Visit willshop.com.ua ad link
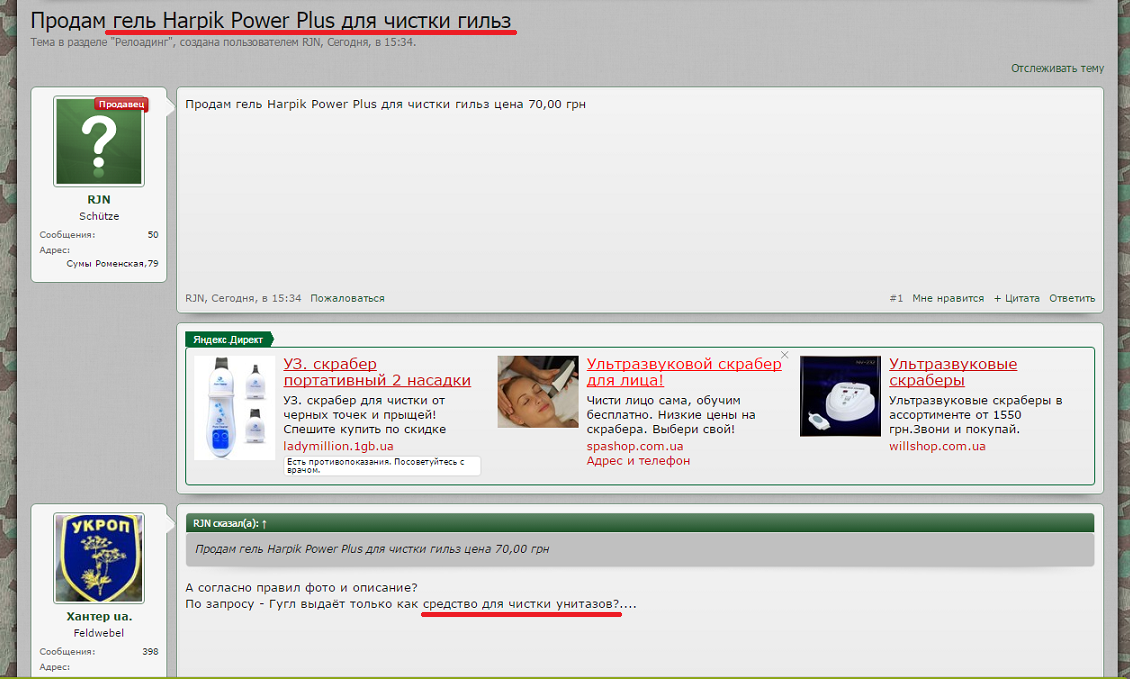Image resolution: width=1130 pixels, height=679 pixels. coord(937,446)
